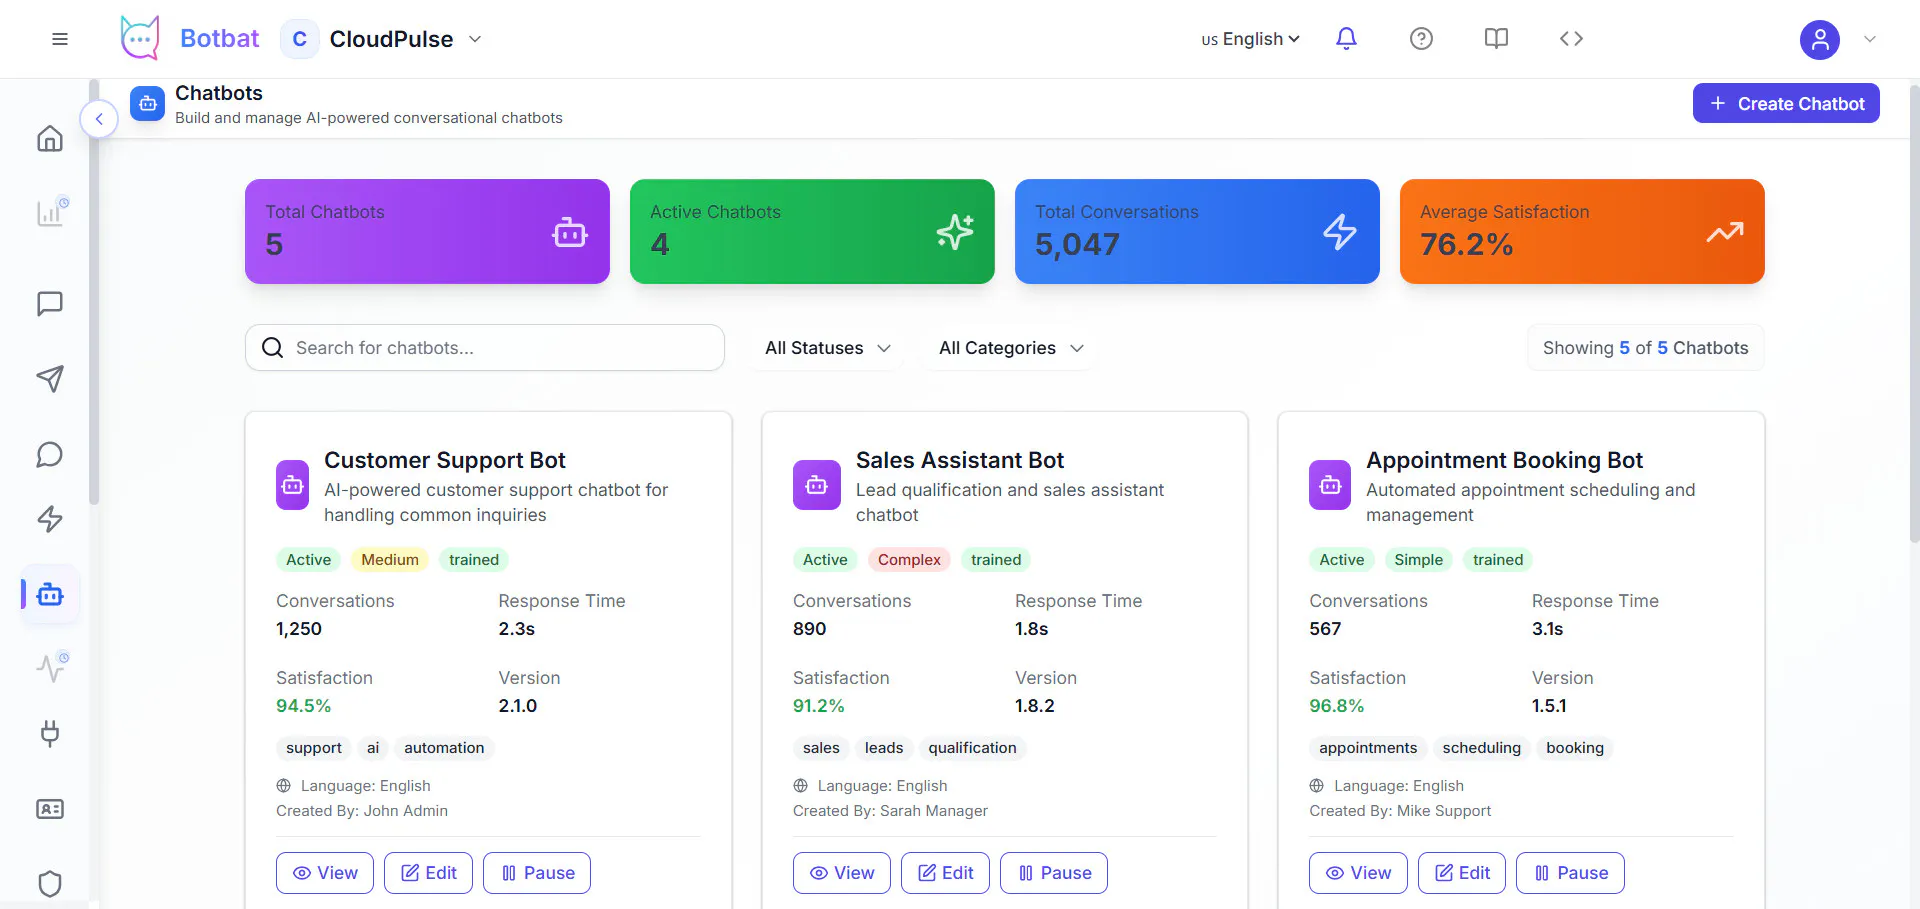The width and height of the screenshot is (1920, 909).
Task: Click the Chatbots page header icon
Action: (x=148, y=103)
